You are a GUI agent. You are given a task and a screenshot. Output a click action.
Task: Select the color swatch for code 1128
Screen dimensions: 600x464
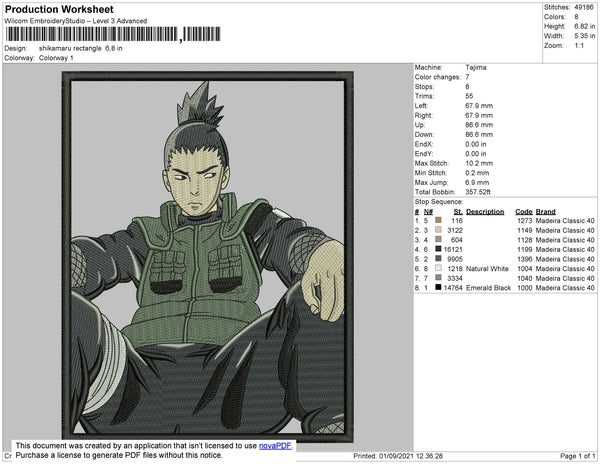click(438, 239)
